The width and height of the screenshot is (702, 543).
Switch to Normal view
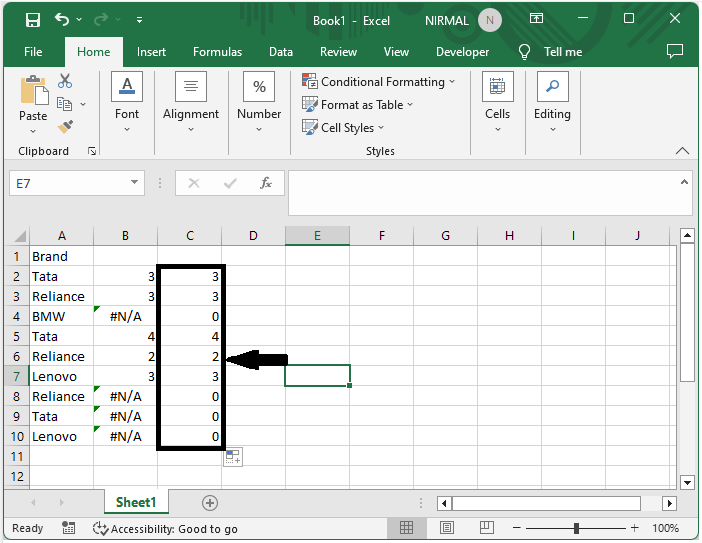[407, 528]
